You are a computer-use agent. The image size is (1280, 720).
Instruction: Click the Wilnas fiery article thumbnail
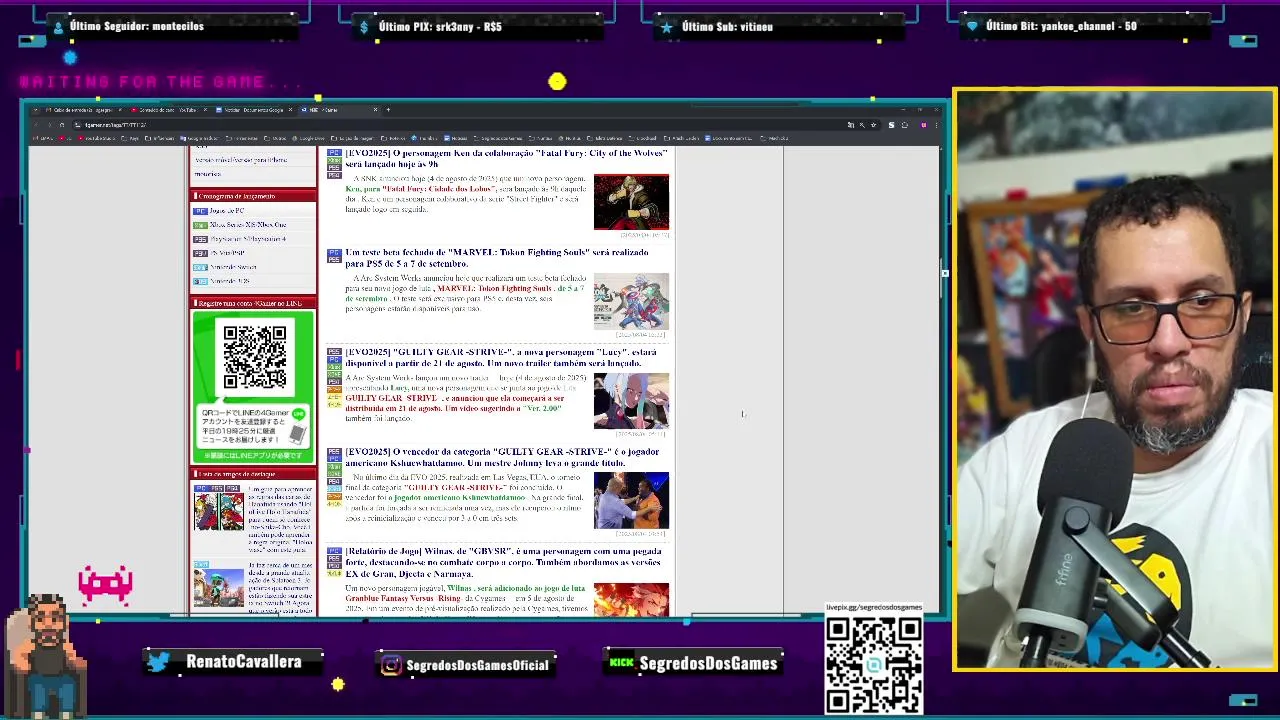tap(631, 599)
